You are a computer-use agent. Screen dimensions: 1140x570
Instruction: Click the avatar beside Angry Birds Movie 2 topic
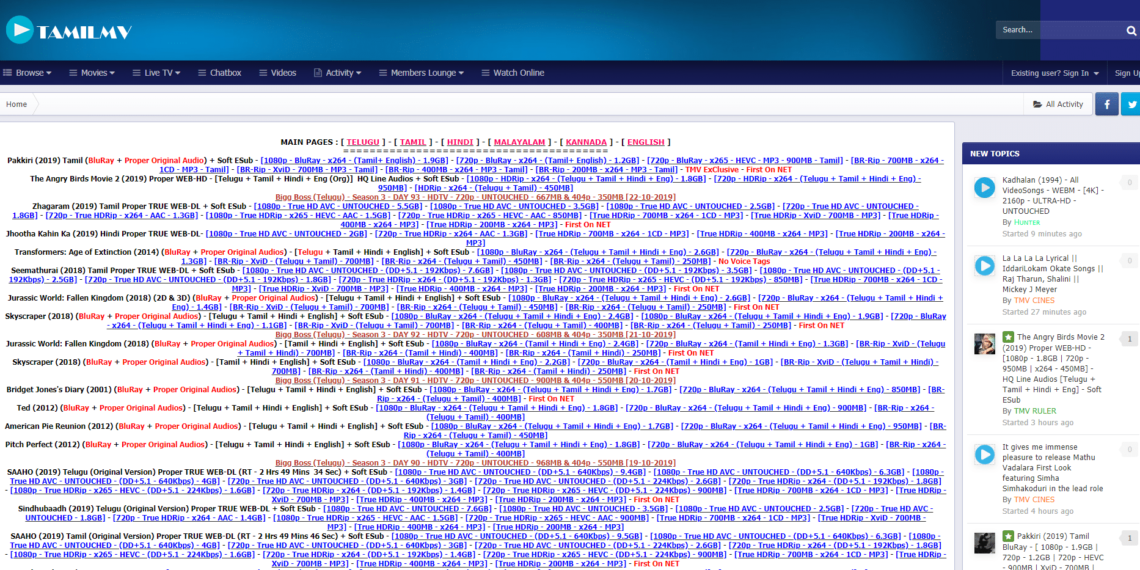(x=984, y=344)
